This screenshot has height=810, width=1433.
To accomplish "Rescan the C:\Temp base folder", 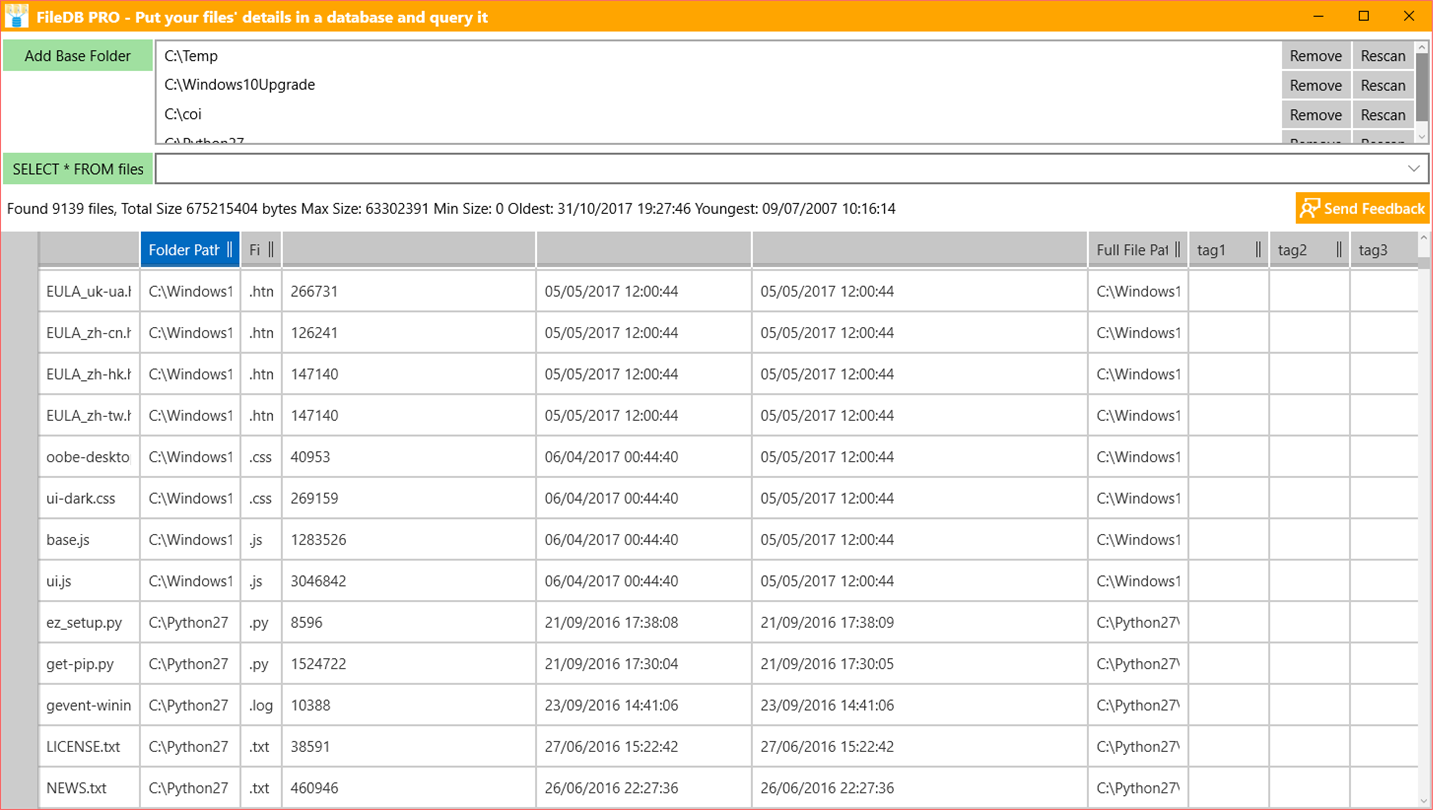I will [x=1383, y=56].
